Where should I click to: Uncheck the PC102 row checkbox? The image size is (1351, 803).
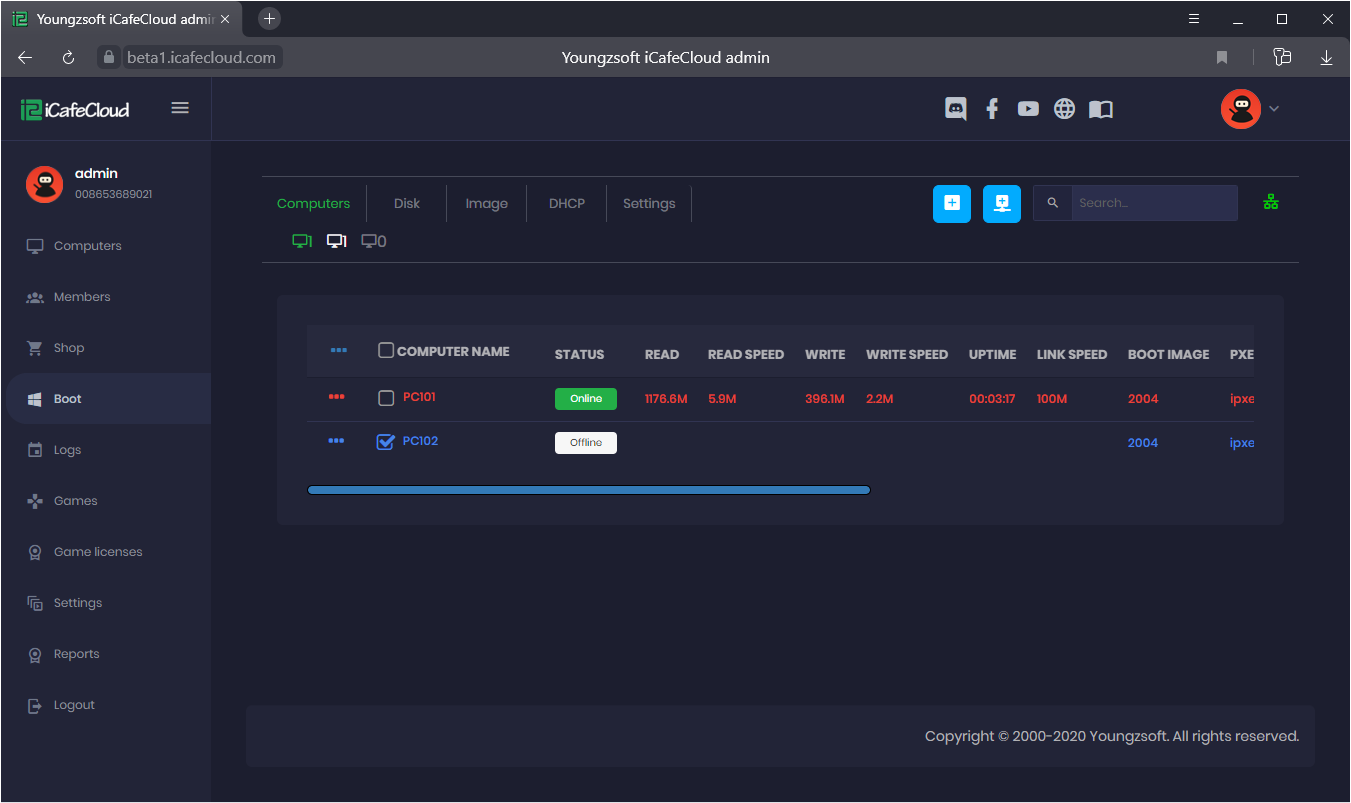click(x=385, y=441)
